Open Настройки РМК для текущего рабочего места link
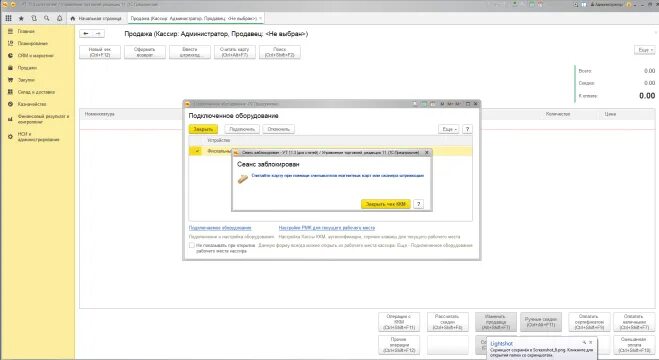659x360 pixels. pyautogui.click(x=327, y=228)
